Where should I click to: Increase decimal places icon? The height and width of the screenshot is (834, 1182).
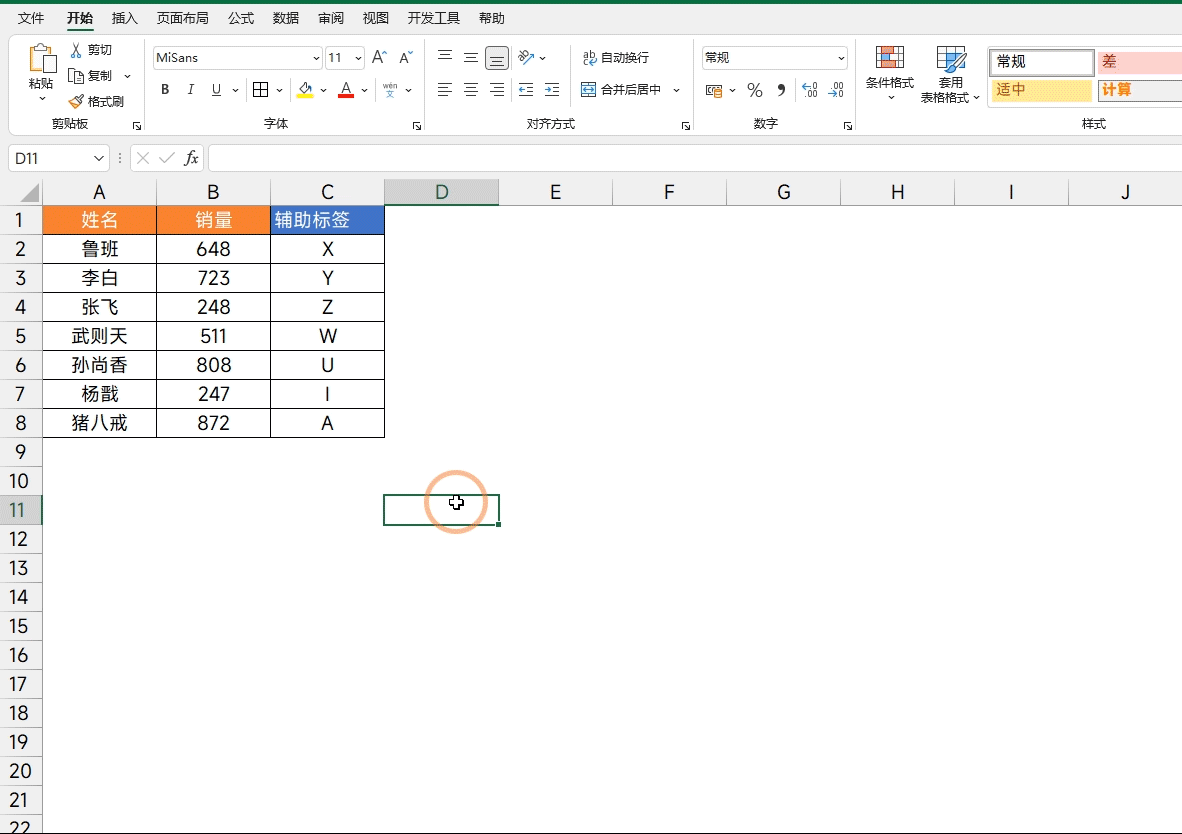point(810,90)
